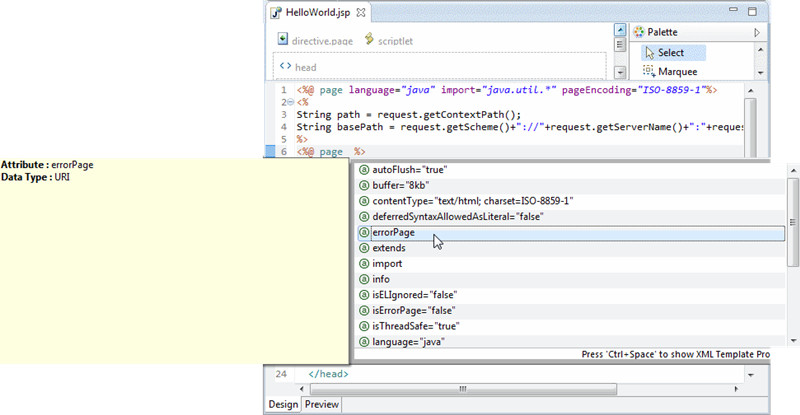Click the scriptlet element icon
Image resolution: width=800 pixels, height=415 pixels.
[370, 40]
